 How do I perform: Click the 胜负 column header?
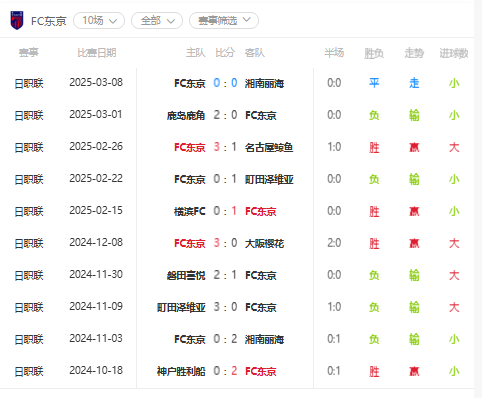coord(374,53)
